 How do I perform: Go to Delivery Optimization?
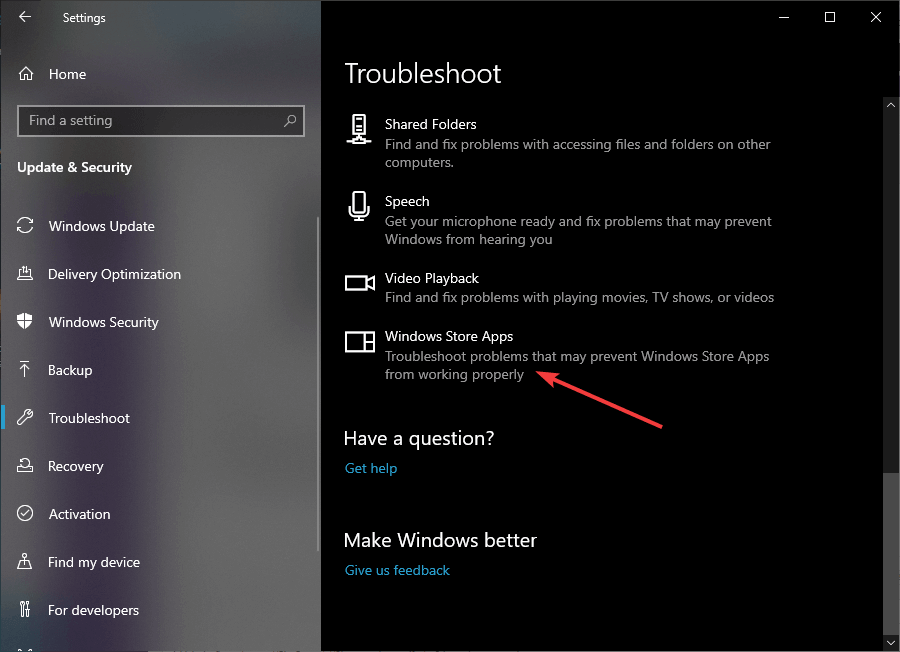(x=114, y=274)
